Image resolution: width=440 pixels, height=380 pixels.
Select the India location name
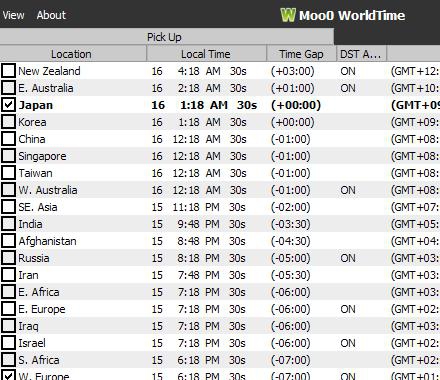tap(30, 224)
